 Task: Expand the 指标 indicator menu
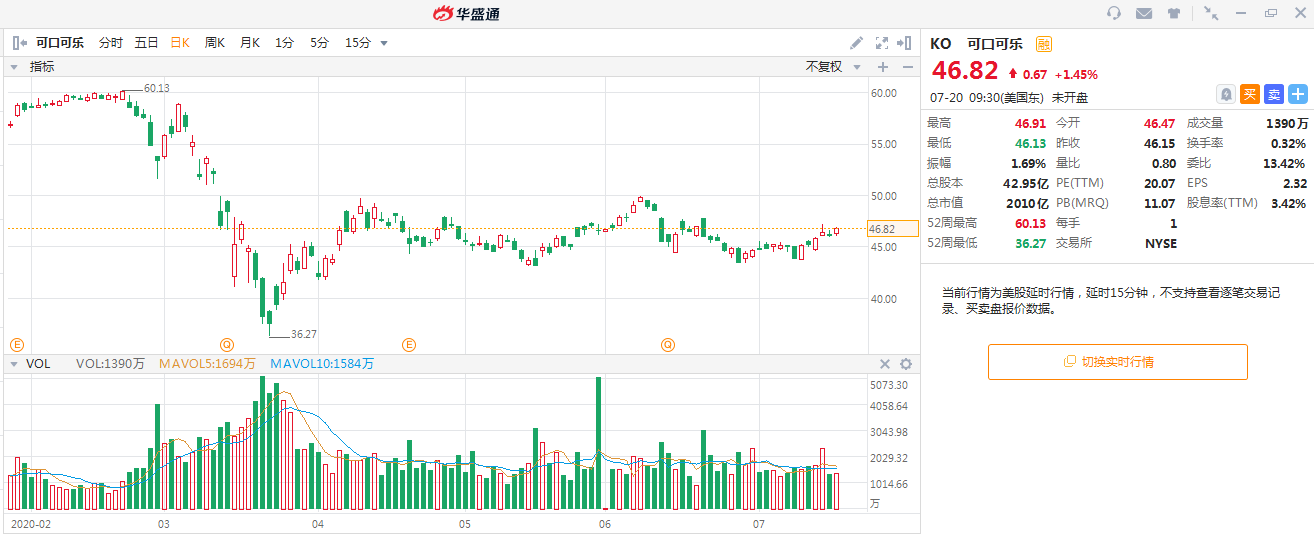(33, 67)
